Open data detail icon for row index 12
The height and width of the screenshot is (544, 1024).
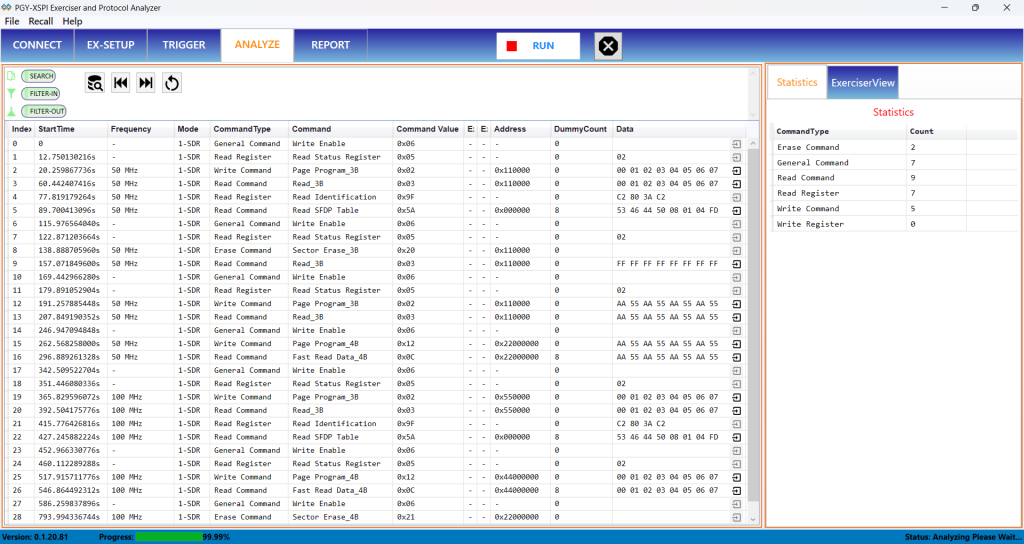737,304
